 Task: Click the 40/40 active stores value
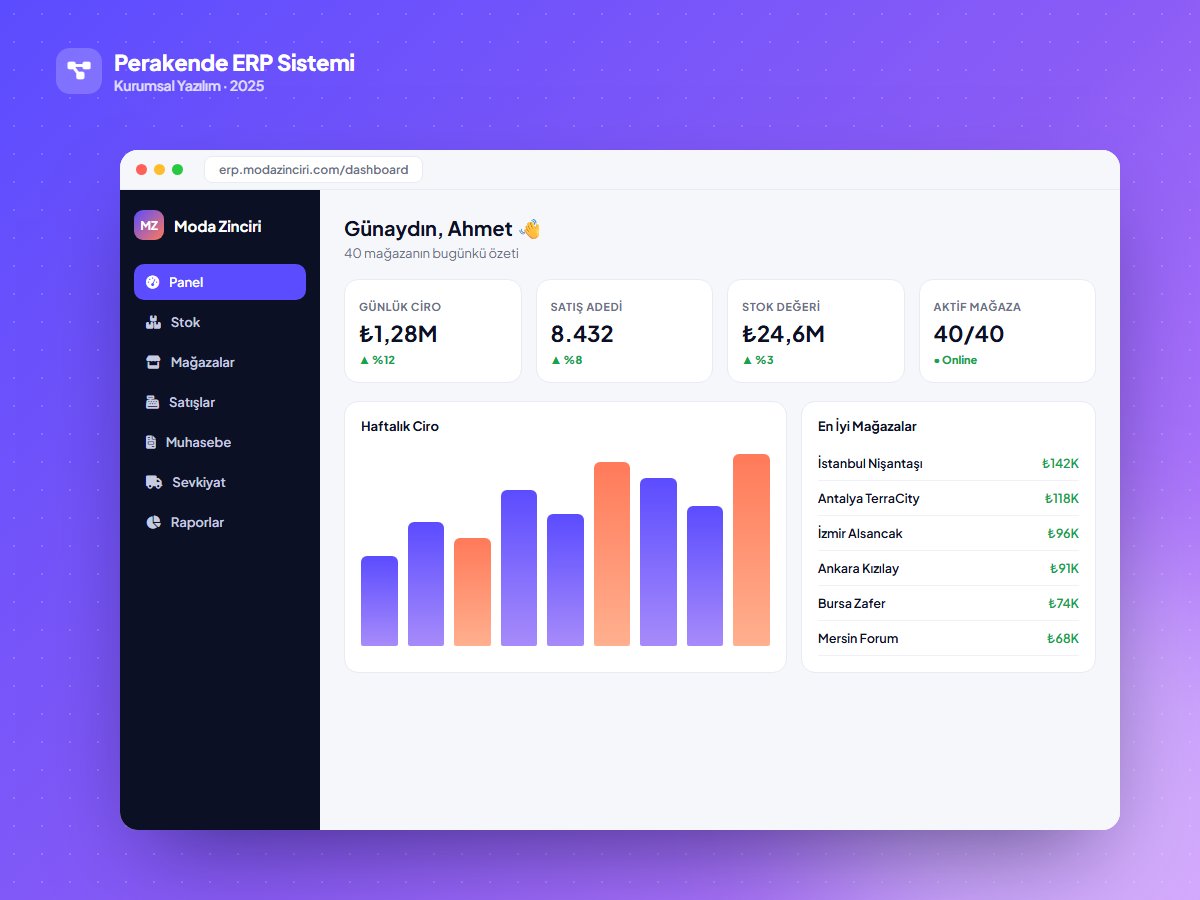pos(969,334)
